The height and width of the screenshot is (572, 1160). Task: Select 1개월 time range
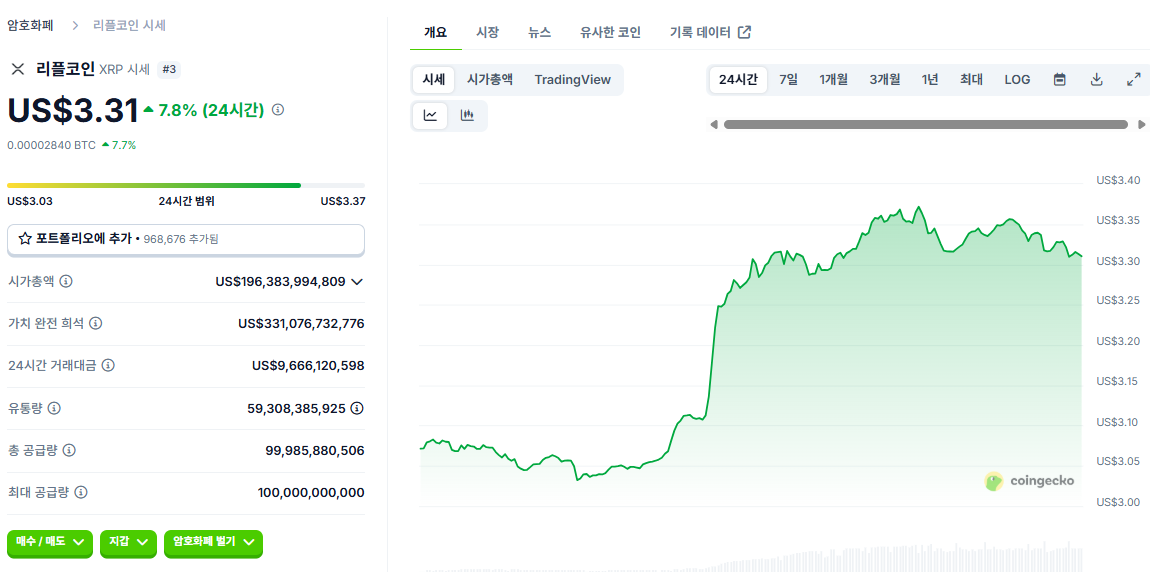834,80
